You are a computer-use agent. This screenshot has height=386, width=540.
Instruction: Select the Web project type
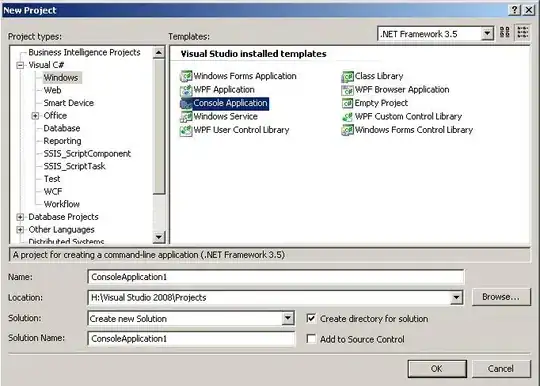[x=52, y=90]
